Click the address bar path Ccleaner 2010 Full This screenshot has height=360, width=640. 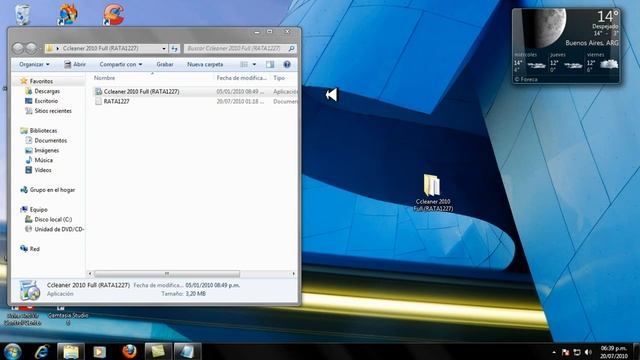click(x=100, y=49)
